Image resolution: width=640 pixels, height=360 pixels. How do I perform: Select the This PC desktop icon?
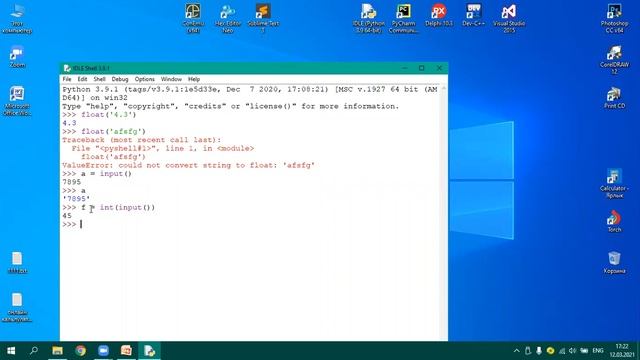coord(17,19)
